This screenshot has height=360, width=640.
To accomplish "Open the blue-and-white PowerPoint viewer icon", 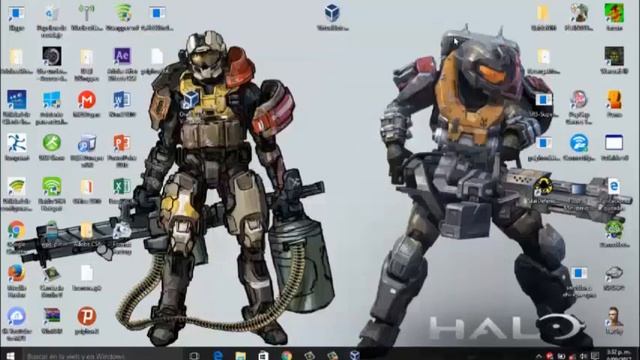I will click(x=87, y=143).
